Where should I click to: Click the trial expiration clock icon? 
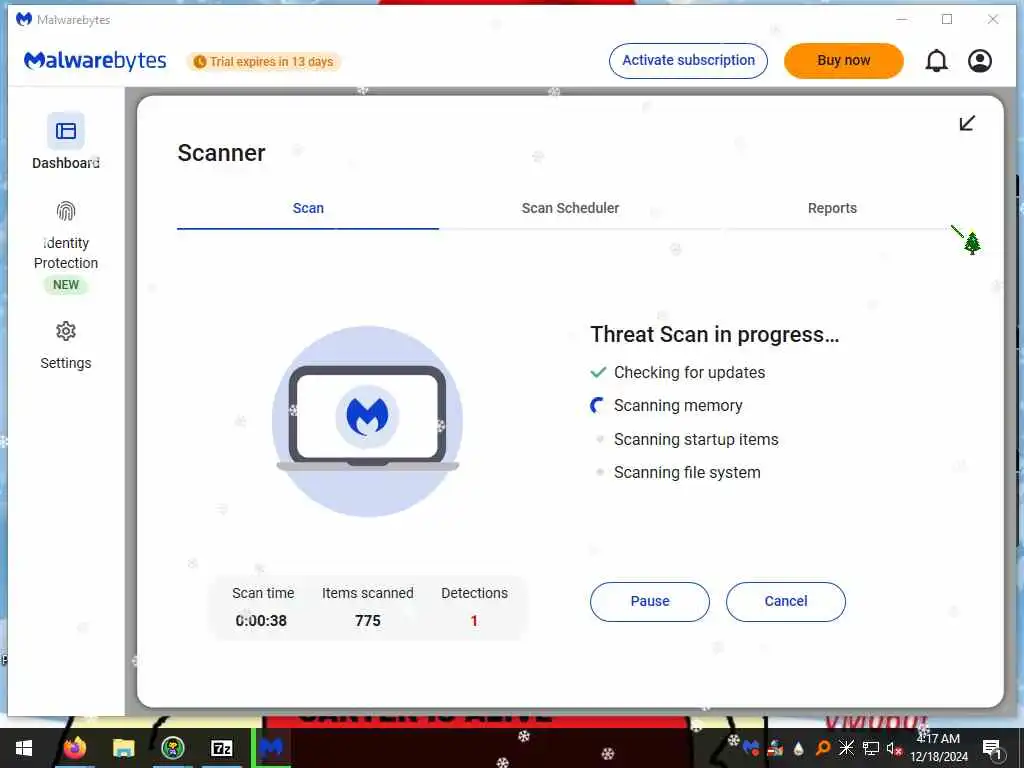coord(200,62)
